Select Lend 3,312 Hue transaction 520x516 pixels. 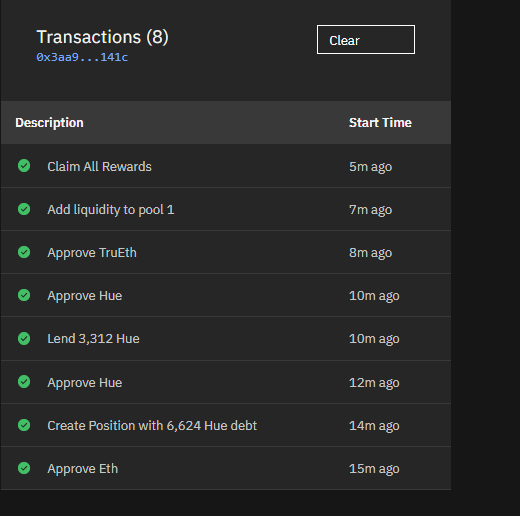226,338
